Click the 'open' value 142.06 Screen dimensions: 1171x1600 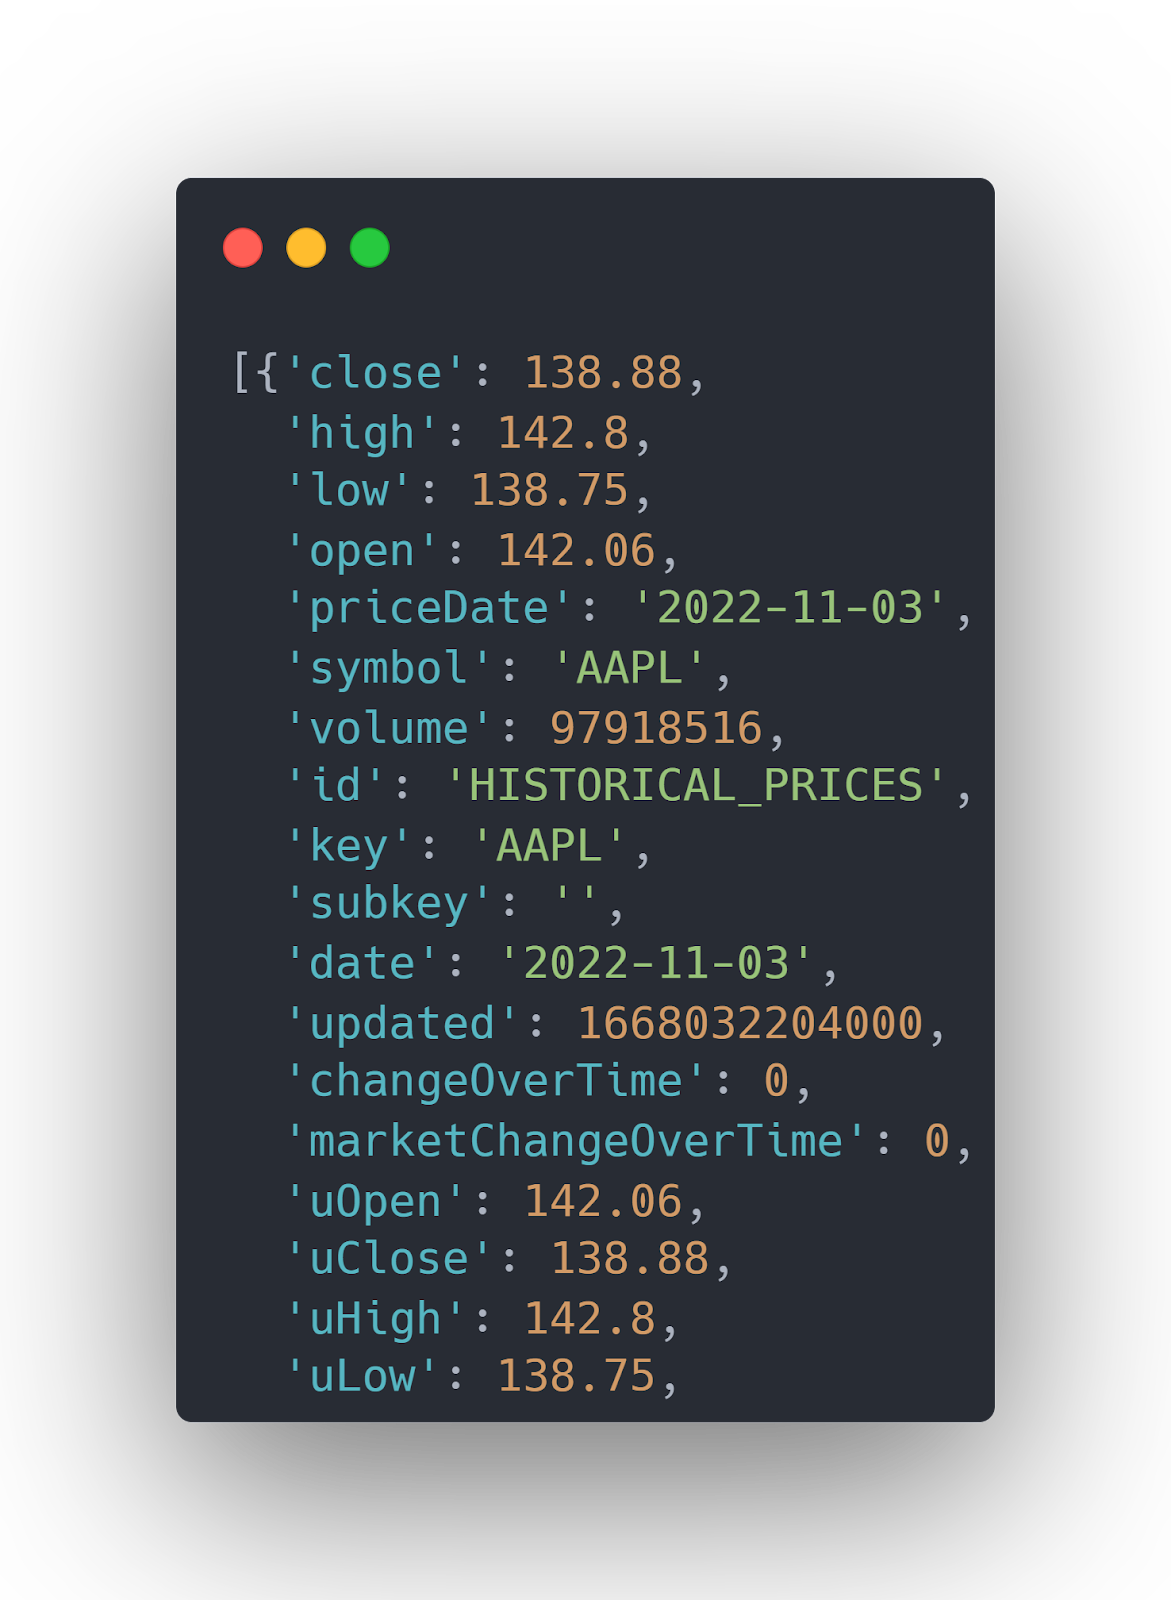point(576,551)
